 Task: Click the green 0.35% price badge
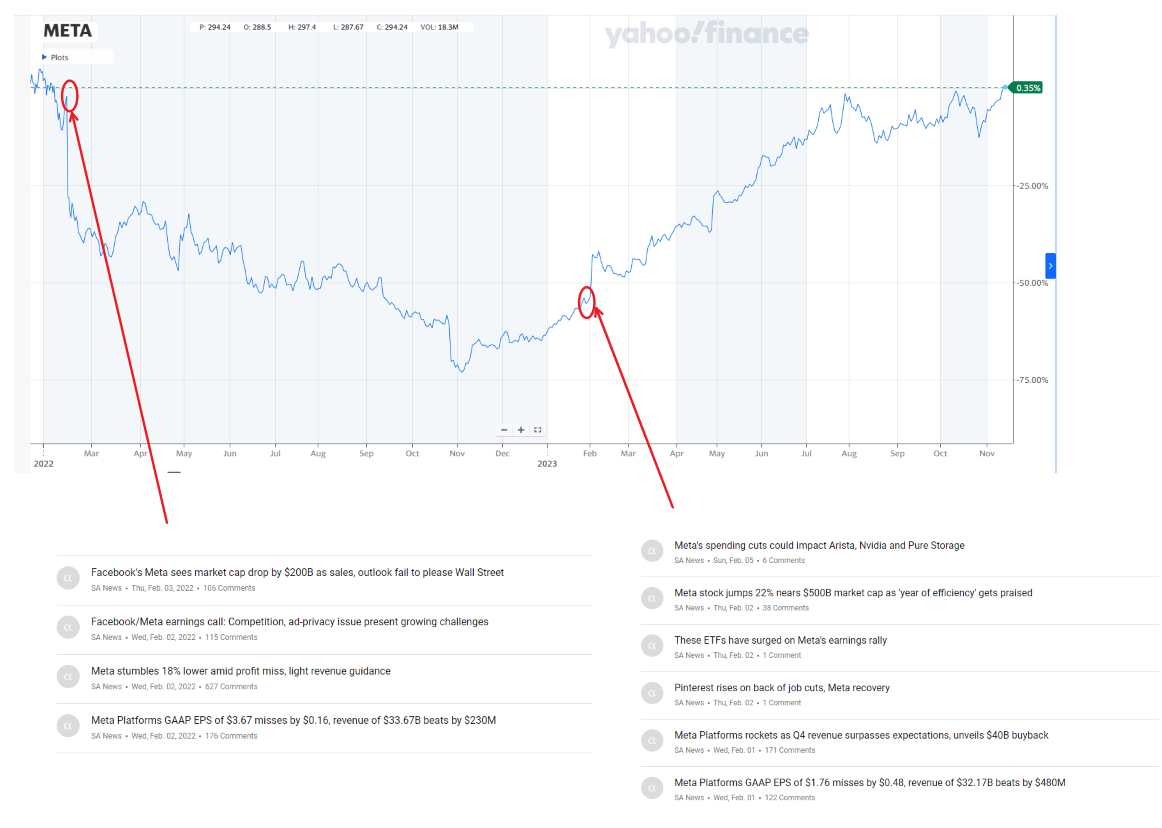[x=1027, y=87]
